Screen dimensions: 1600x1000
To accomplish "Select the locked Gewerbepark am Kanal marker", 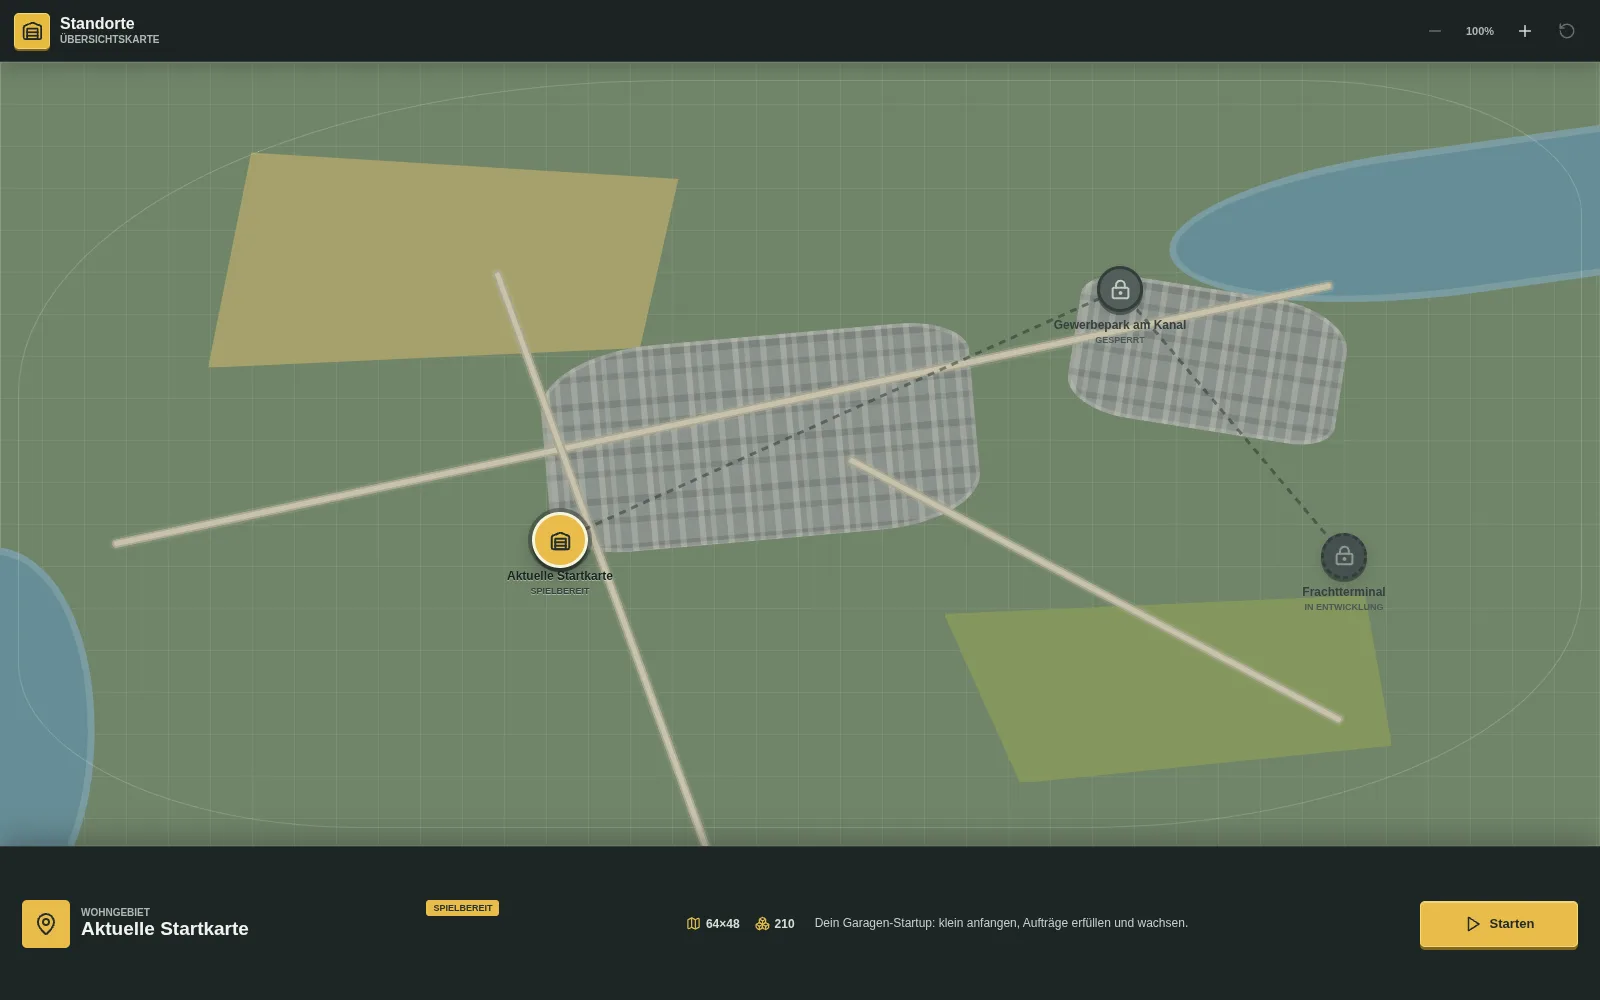I will click(x=1120, y=289).
